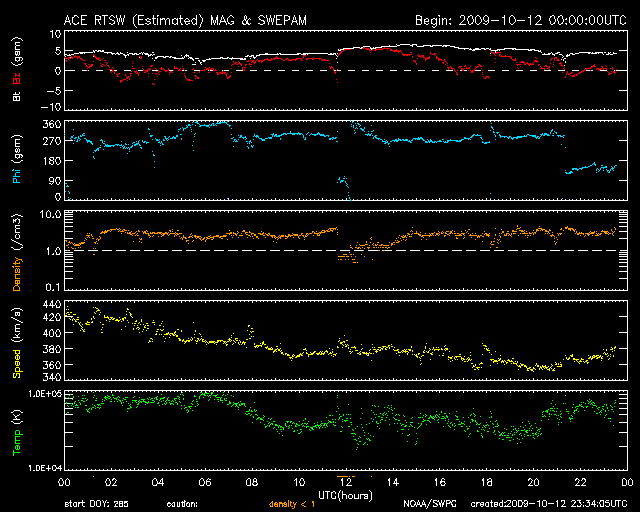
Task: Click the orange 'Density' axis label
Action: tap(17, 273)
